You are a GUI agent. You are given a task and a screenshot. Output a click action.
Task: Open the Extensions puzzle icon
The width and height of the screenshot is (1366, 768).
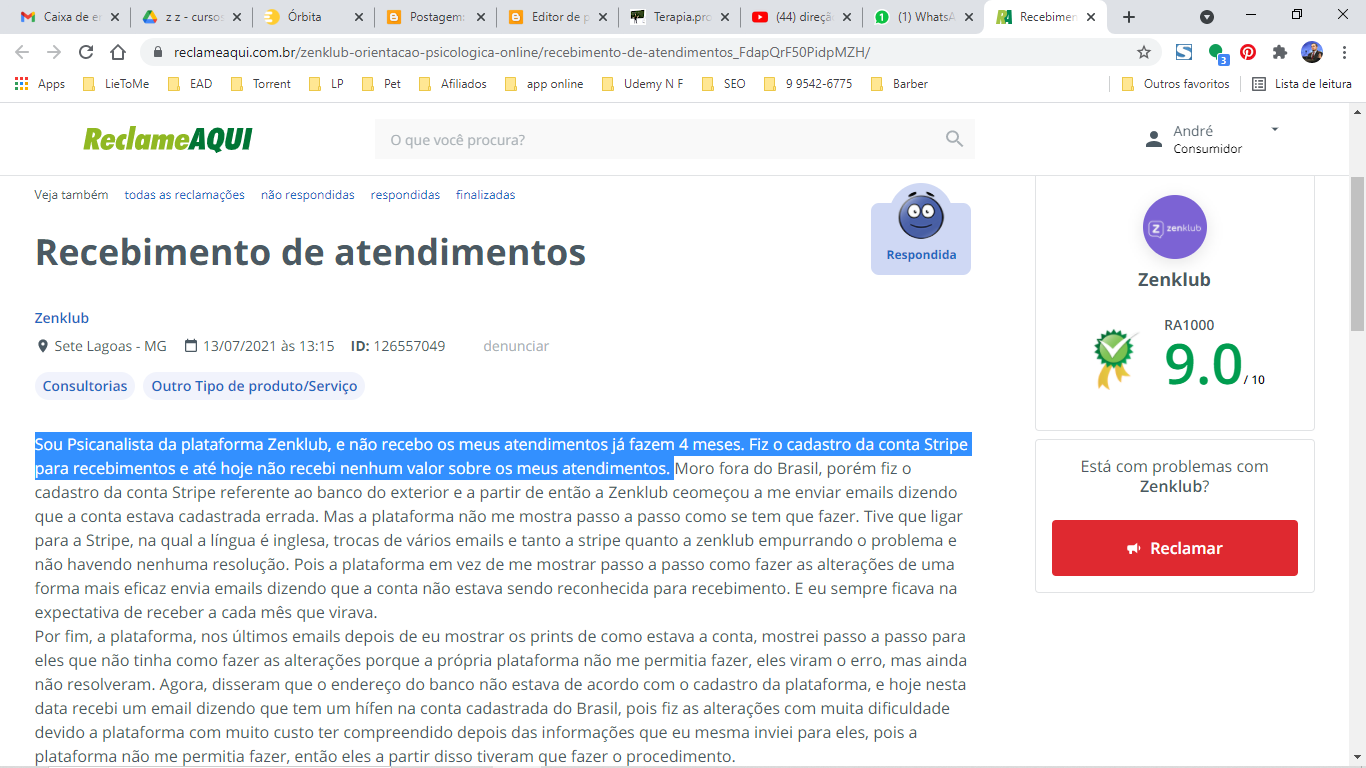pyautogui.click(x=1280, y=52)
